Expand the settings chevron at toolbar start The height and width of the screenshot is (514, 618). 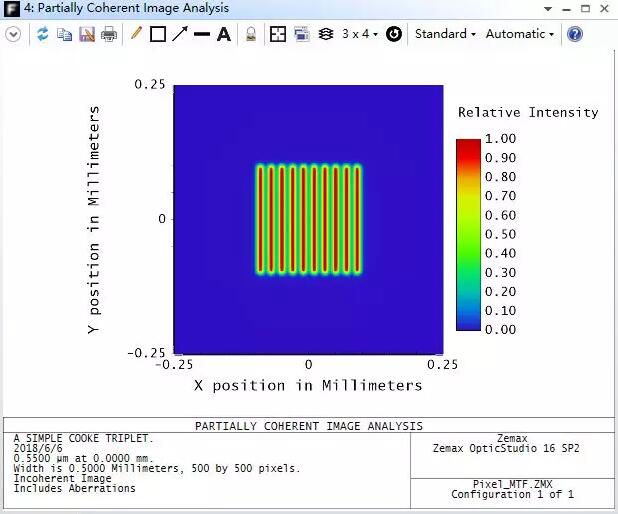coord(13,34)
